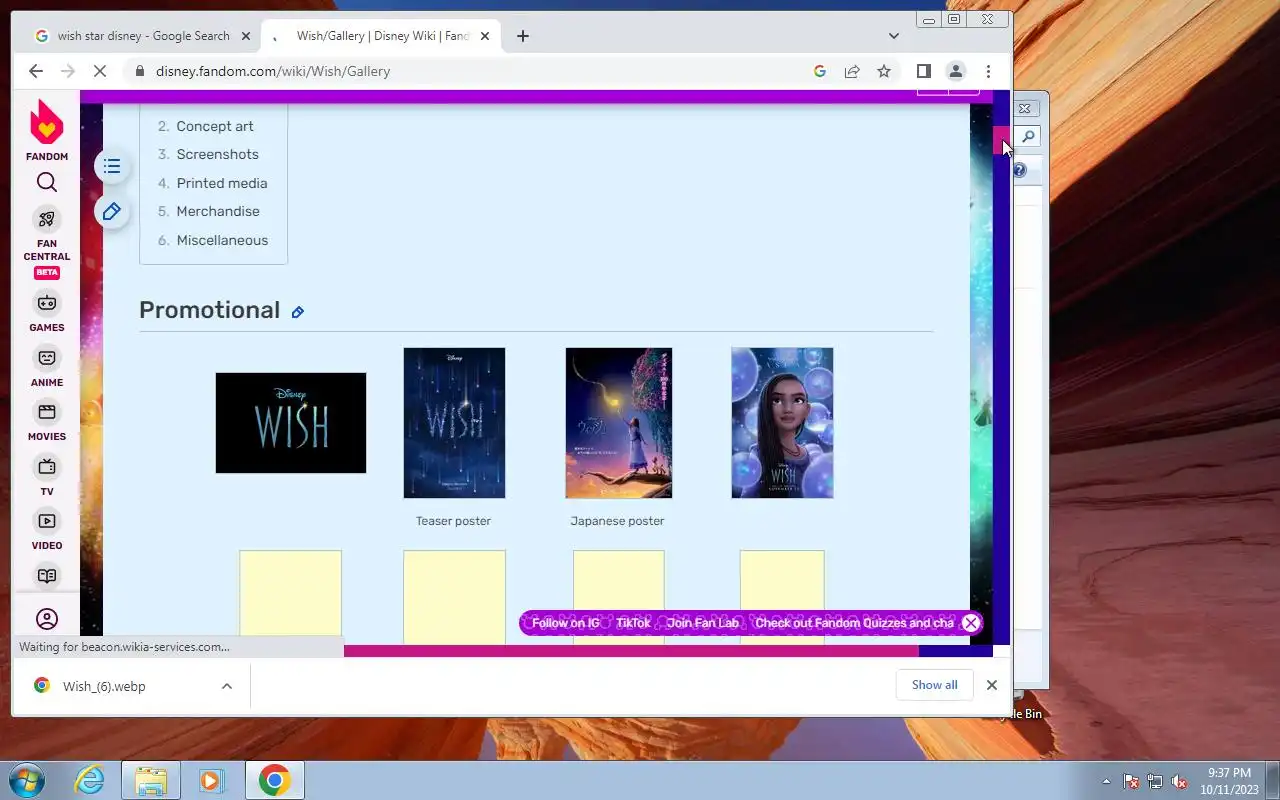Open Chrome profile avatar

956,71
